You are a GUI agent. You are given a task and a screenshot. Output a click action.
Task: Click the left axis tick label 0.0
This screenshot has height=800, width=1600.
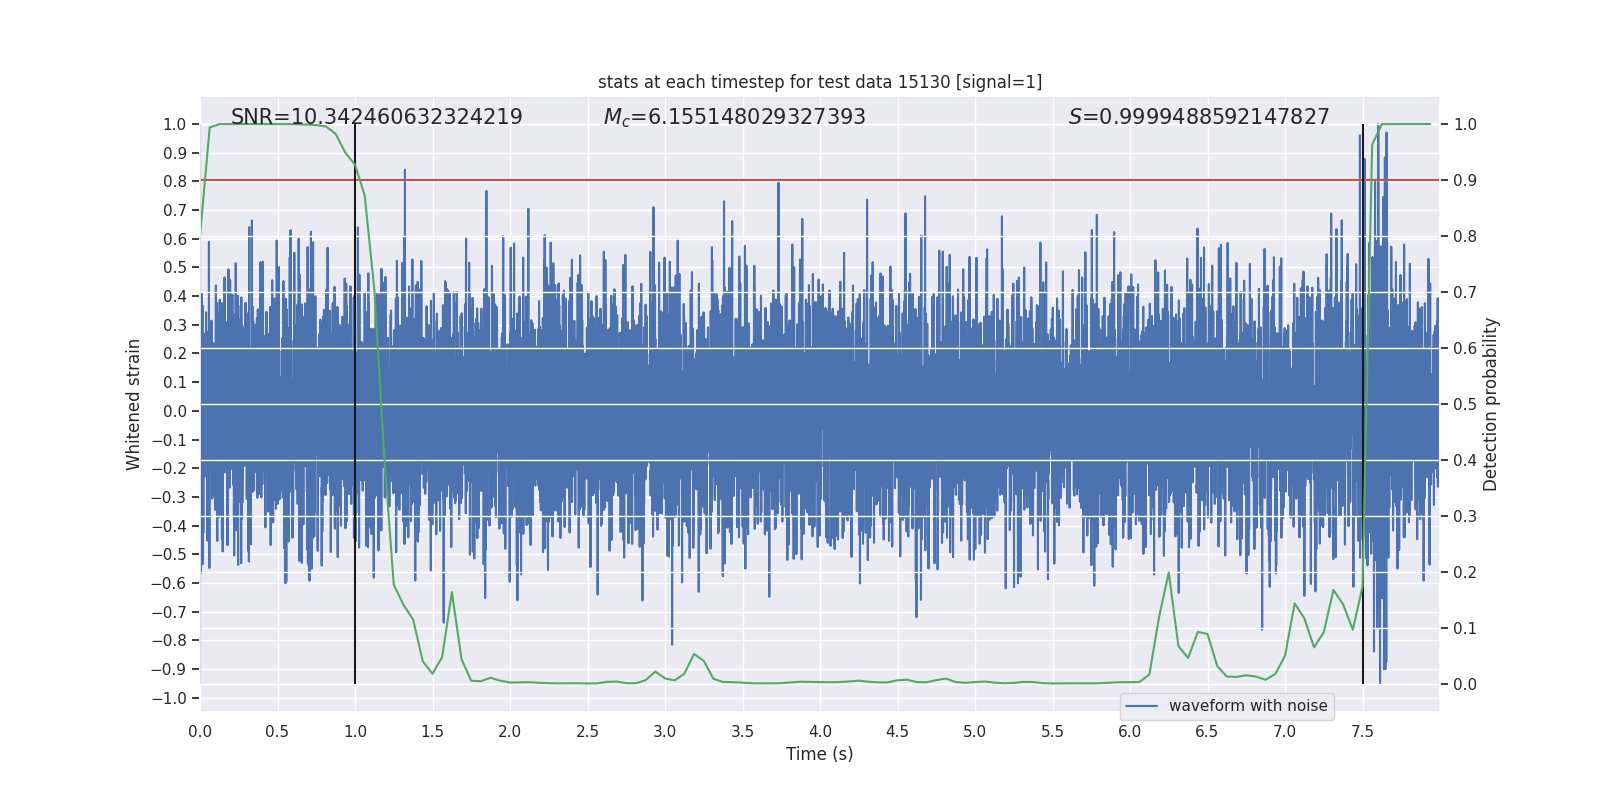(175, 411)
